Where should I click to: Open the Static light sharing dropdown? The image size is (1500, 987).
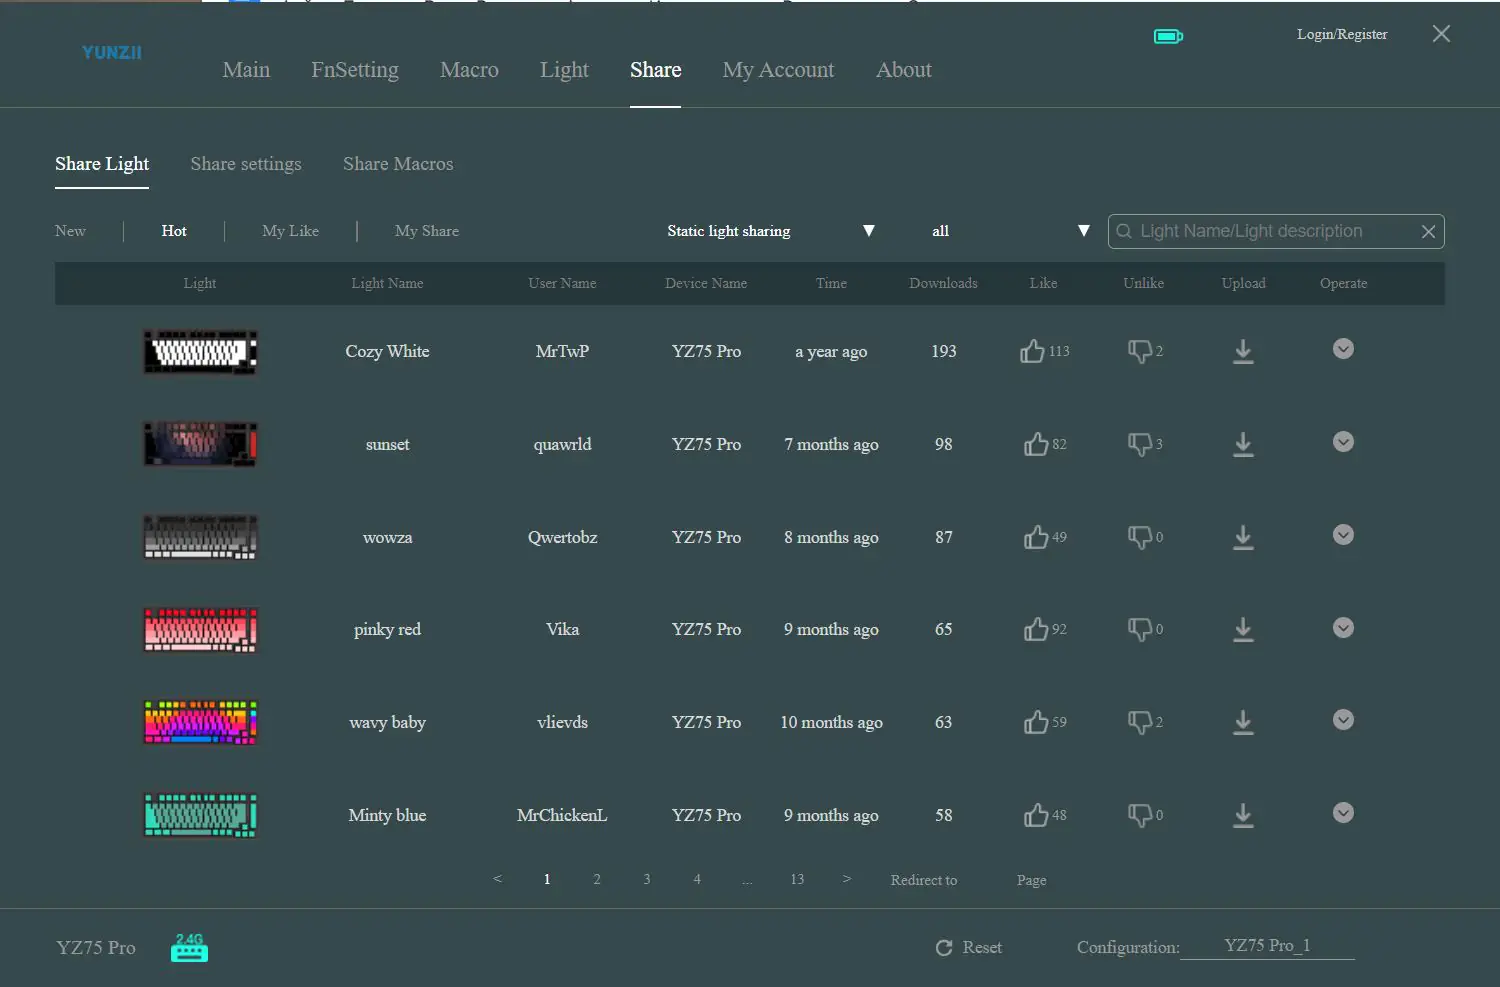(770, 231)
